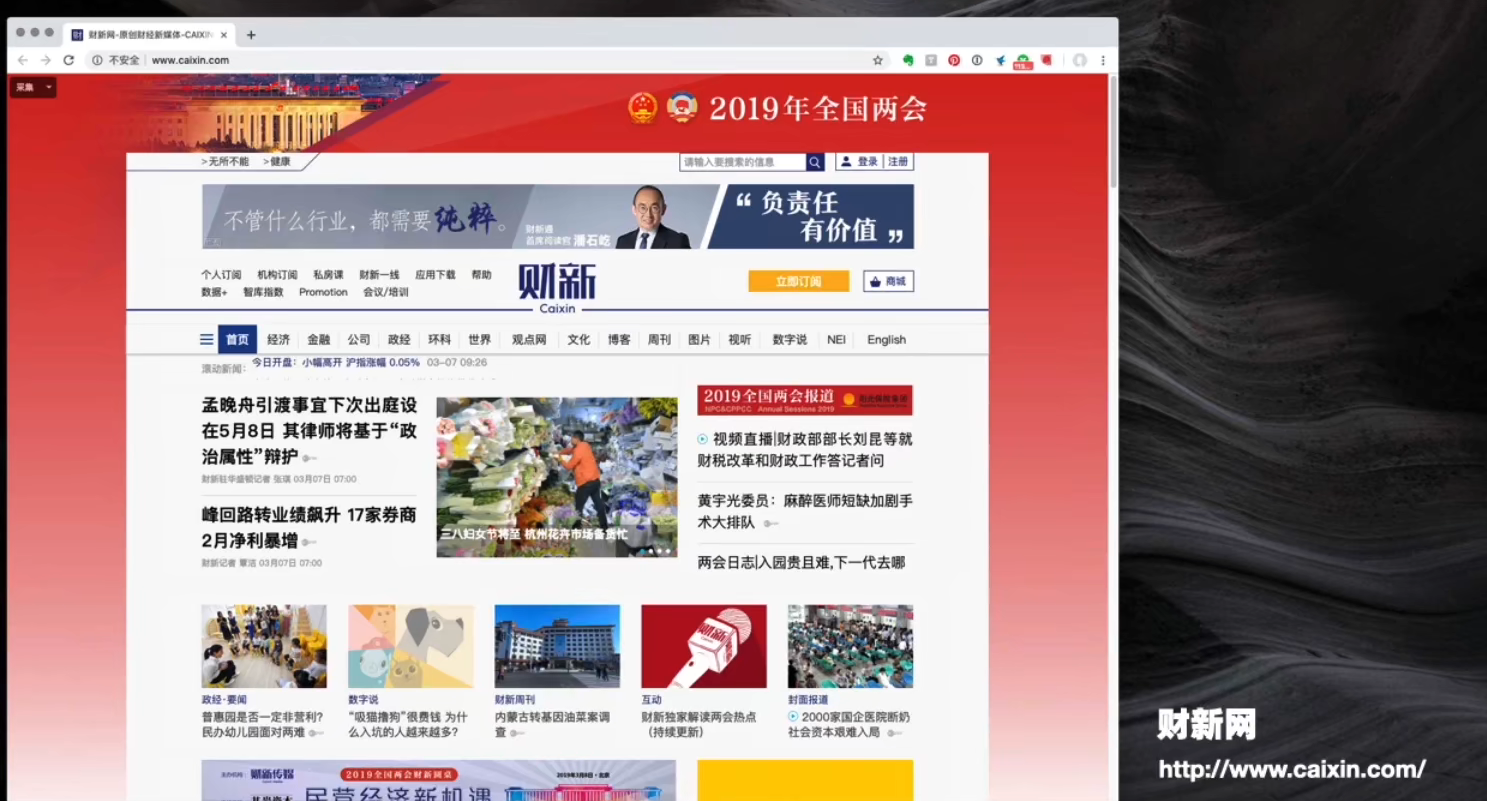Open the Pinterest extension icon
The image size is (1487, 801).
point(954,60)
